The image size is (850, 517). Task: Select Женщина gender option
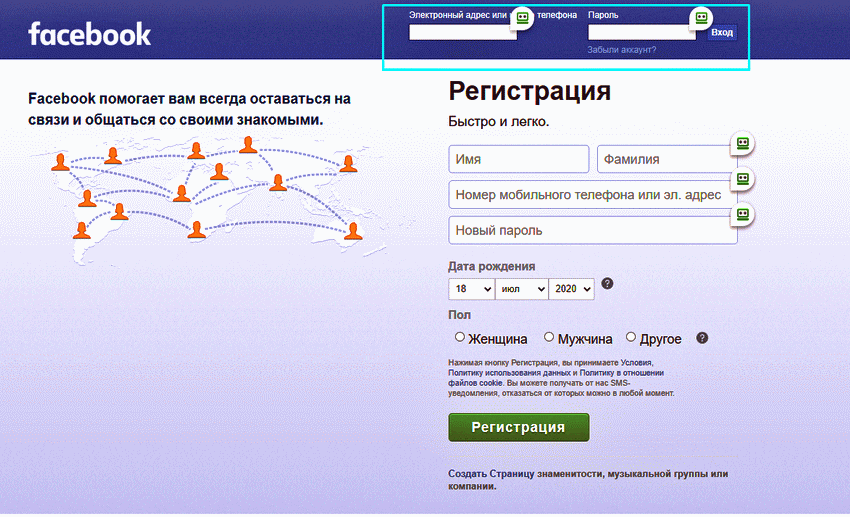click(x=460, y=337)
